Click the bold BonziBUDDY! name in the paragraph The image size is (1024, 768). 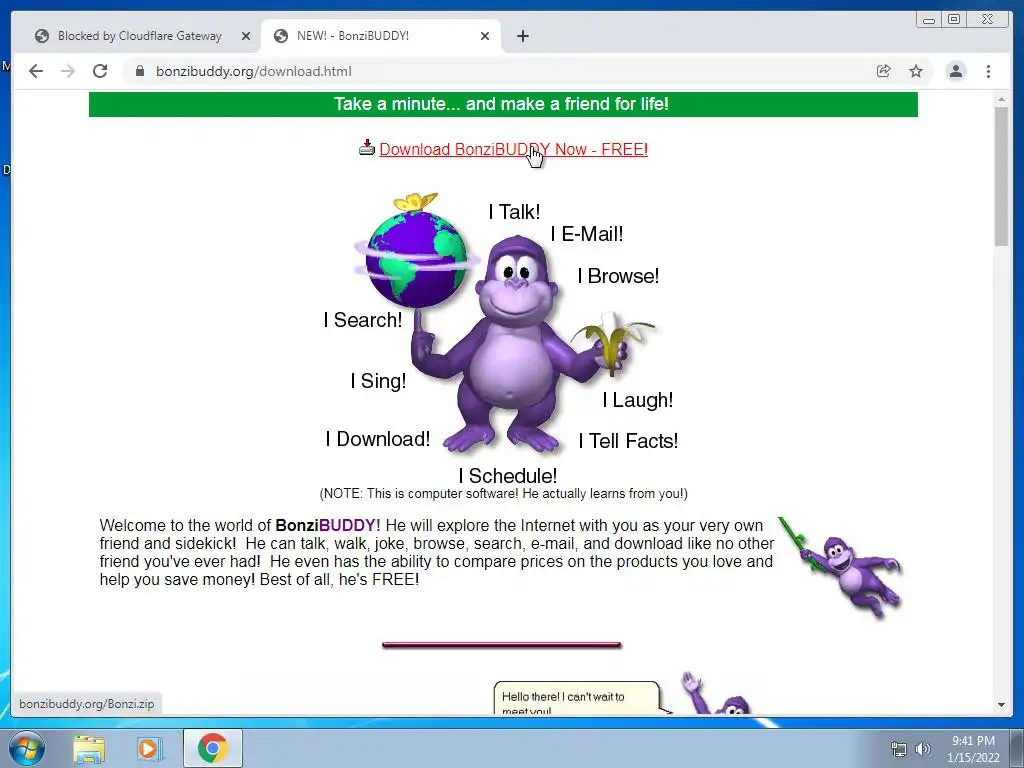tap(328, 526)
